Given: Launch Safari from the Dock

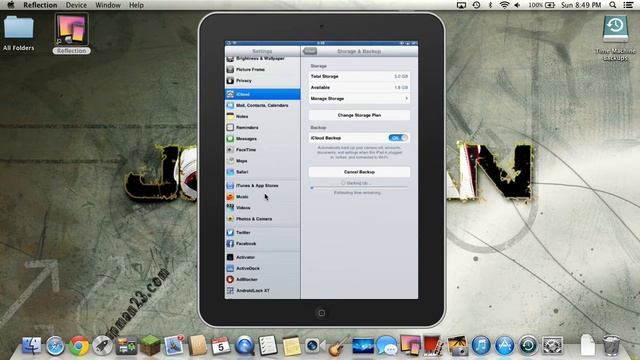Looking at the screenshot, I should 55,346.
